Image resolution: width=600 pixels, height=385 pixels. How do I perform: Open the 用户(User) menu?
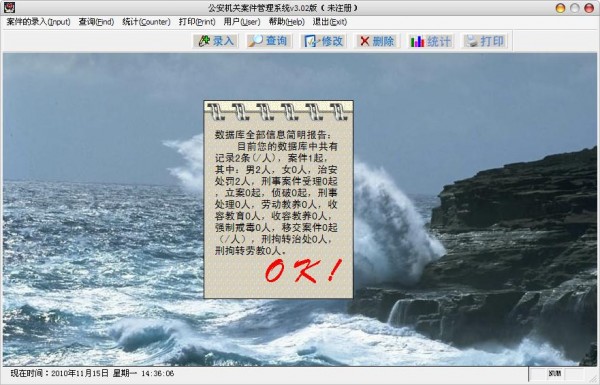point(242,22)
